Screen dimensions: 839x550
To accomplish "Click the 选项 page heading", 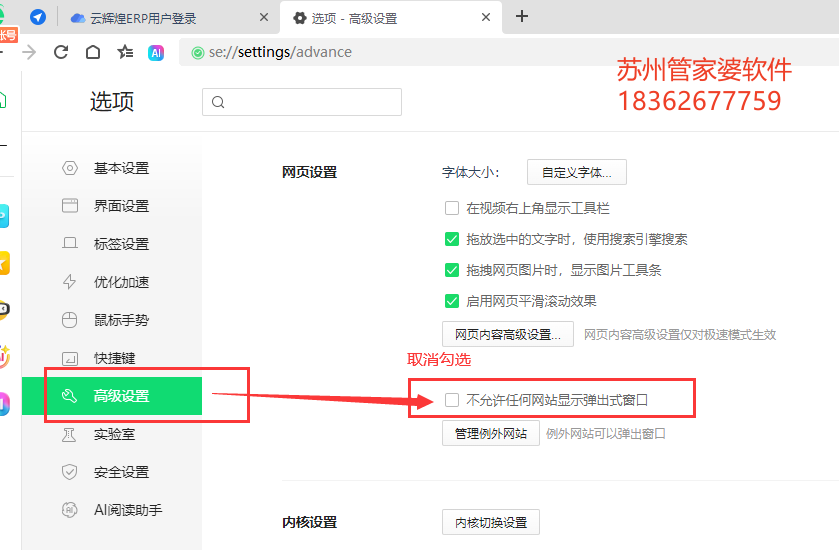I will pos(112,102).
